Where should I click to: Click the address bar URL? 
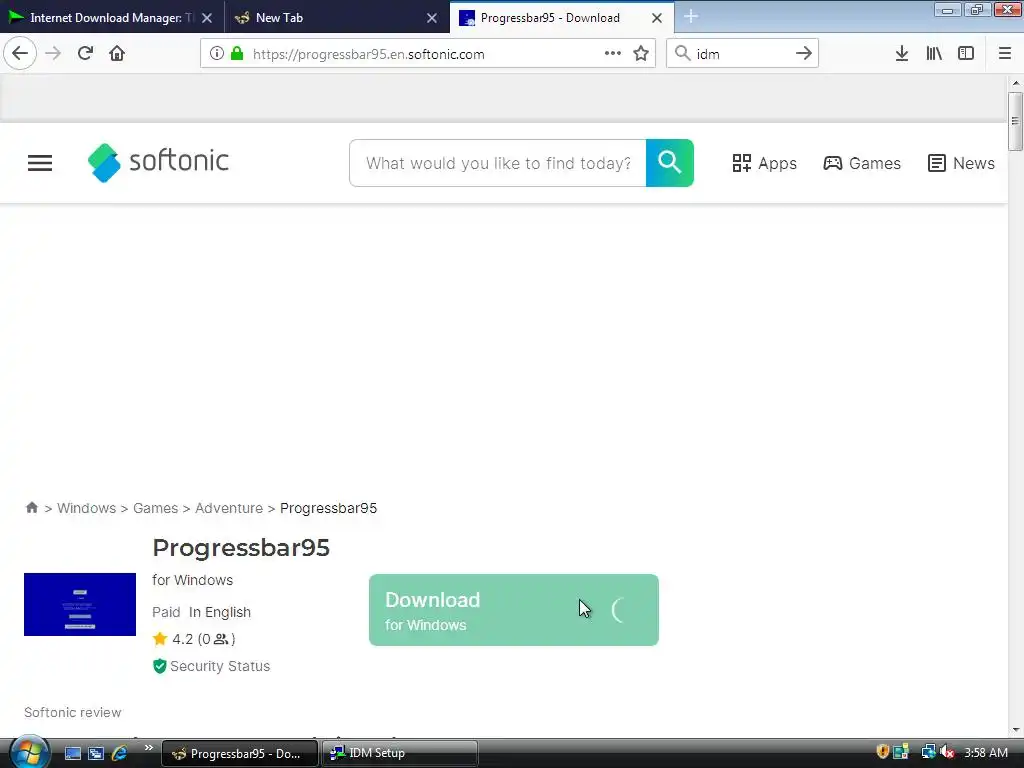pyautogui.click(x=368, y=54)
